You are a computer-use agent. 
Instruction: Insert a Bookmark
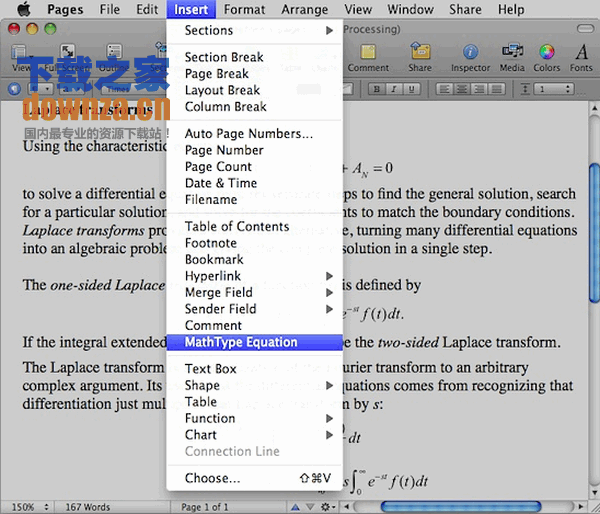tap(254, 259)
